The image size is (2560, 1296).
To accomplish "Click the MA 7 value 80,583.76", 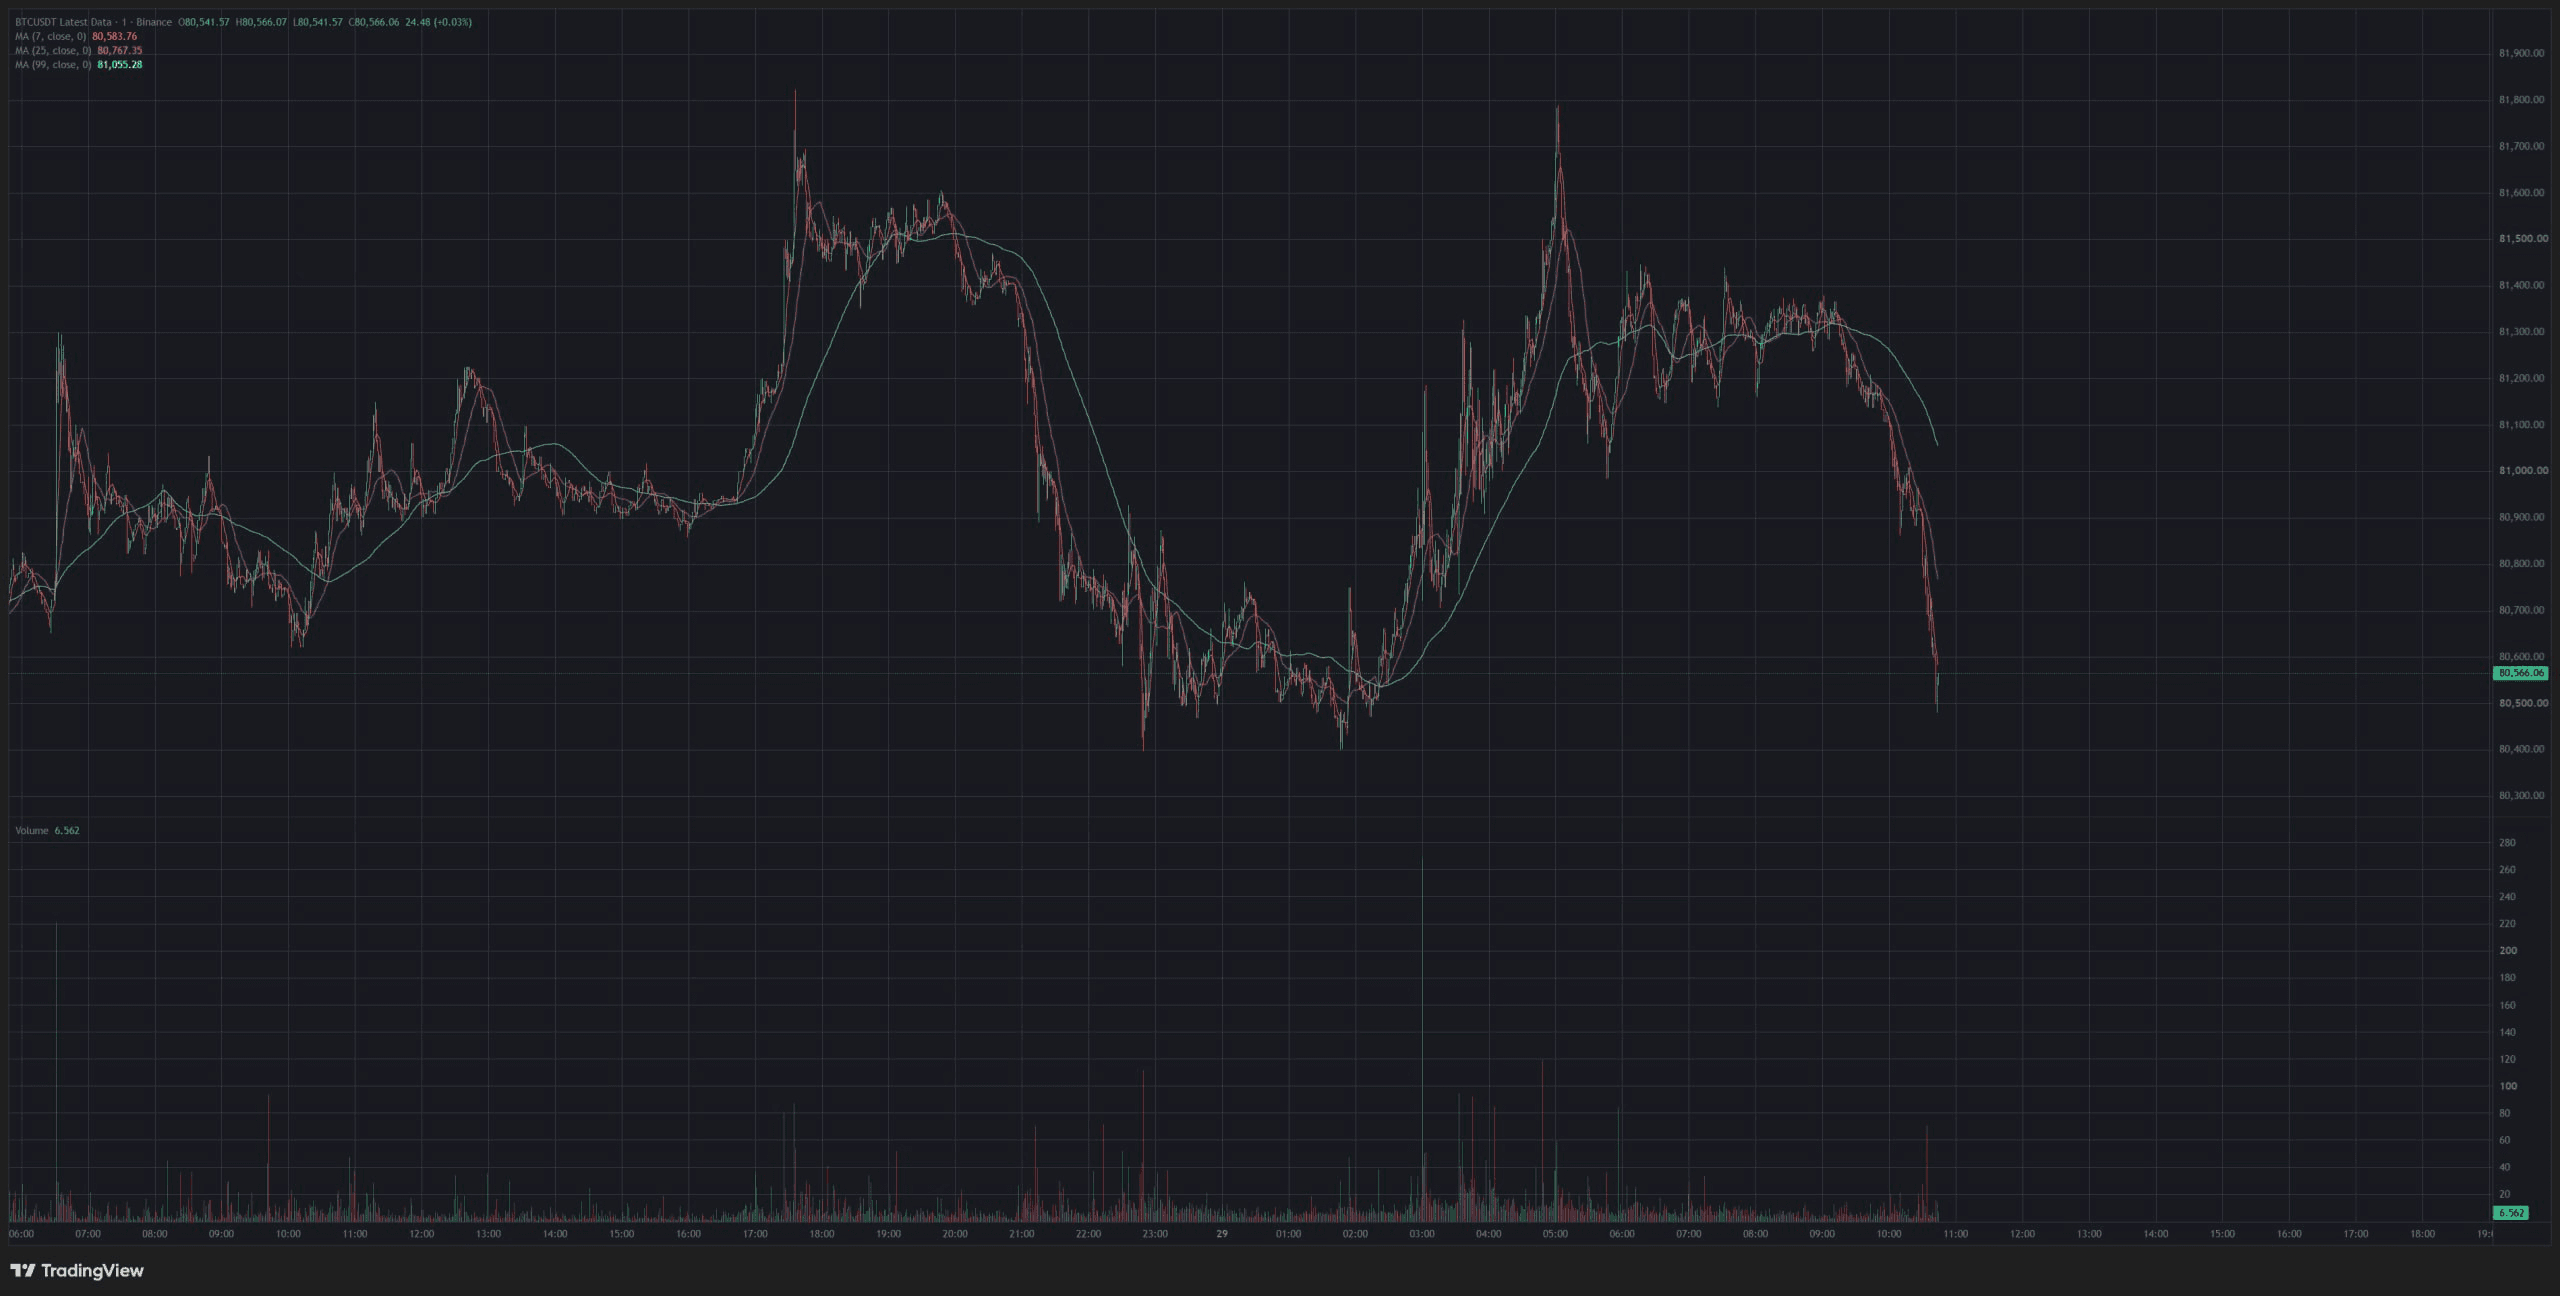I will (x=115, y=36).
